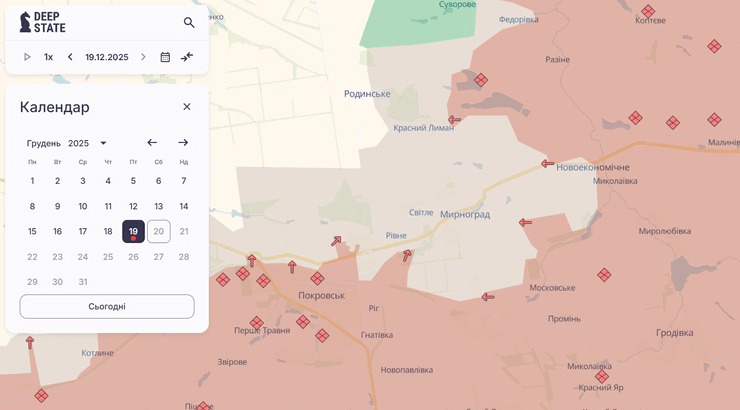Click the Мирноград city label
The height and width of the screenshot is (410, 740).
(465, 214)
